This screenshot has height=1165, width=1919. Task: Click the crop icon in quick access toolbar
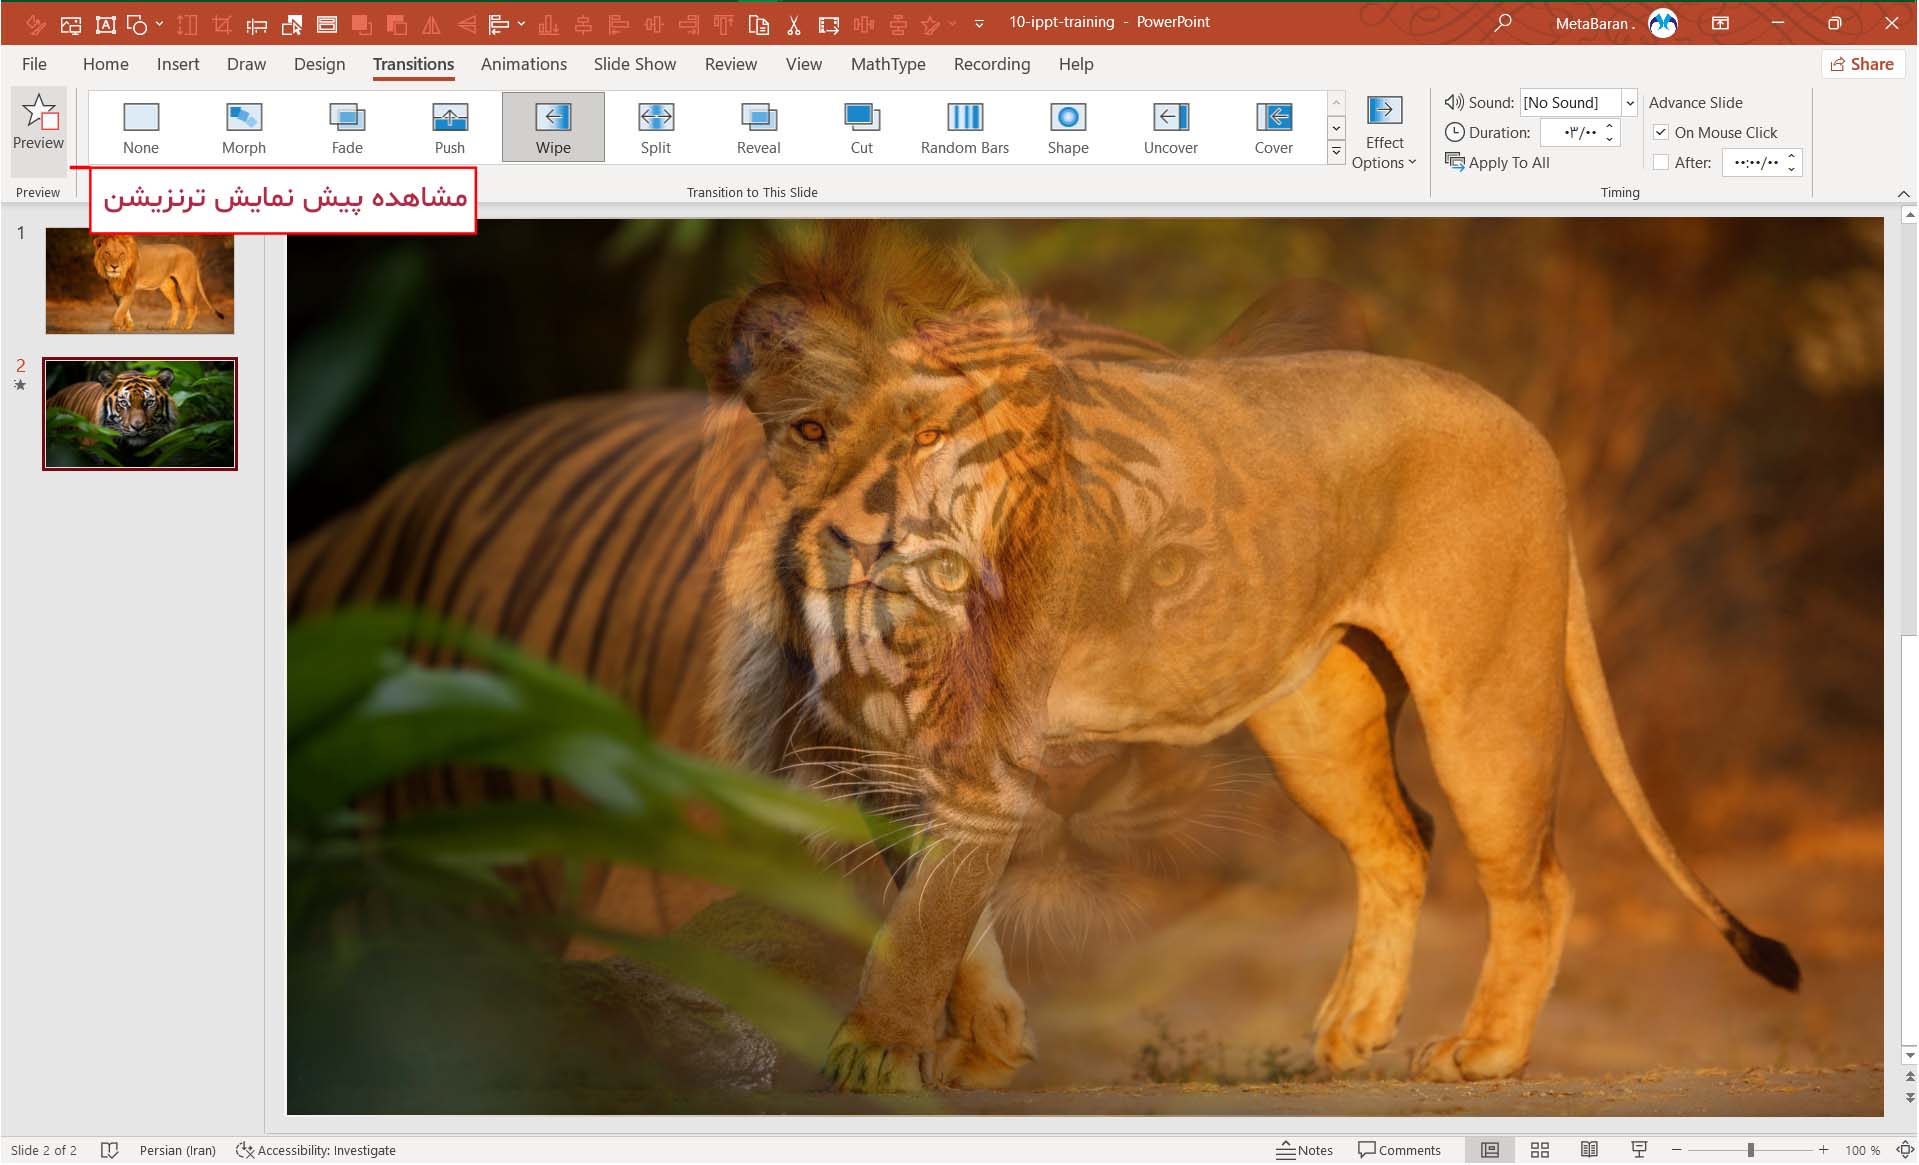[x=222, y=24]
